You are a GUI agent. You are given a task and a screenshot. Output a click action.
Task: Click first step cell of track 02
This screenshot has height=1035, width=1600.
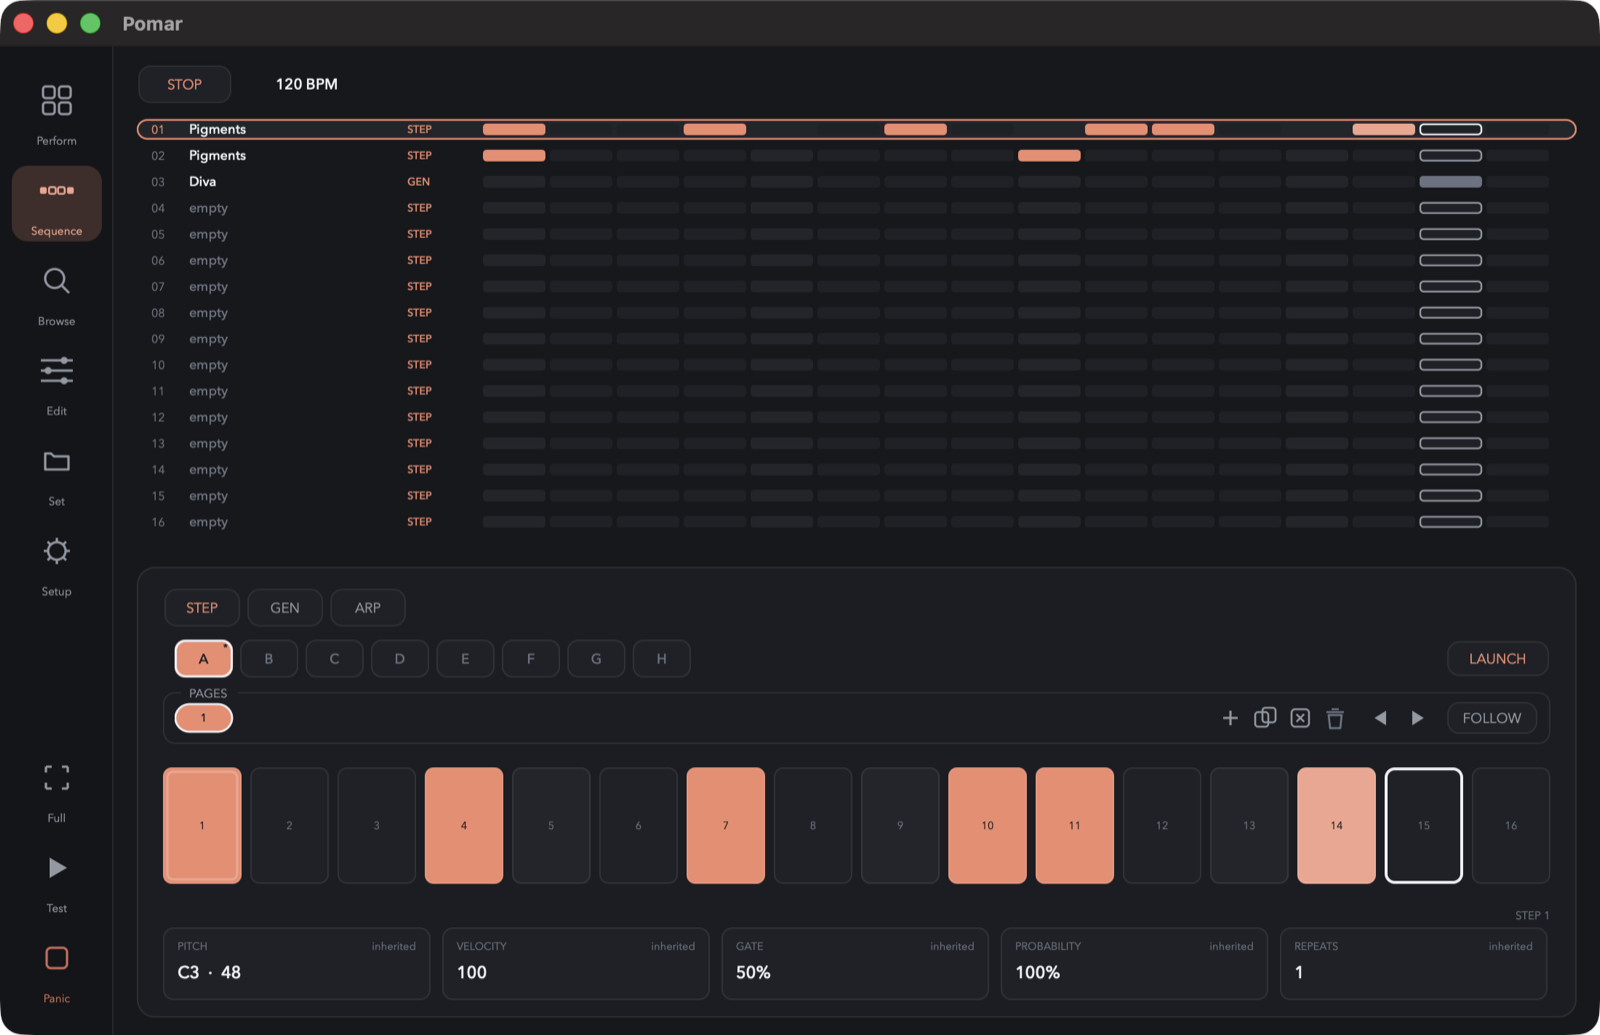tap(514, 155)
